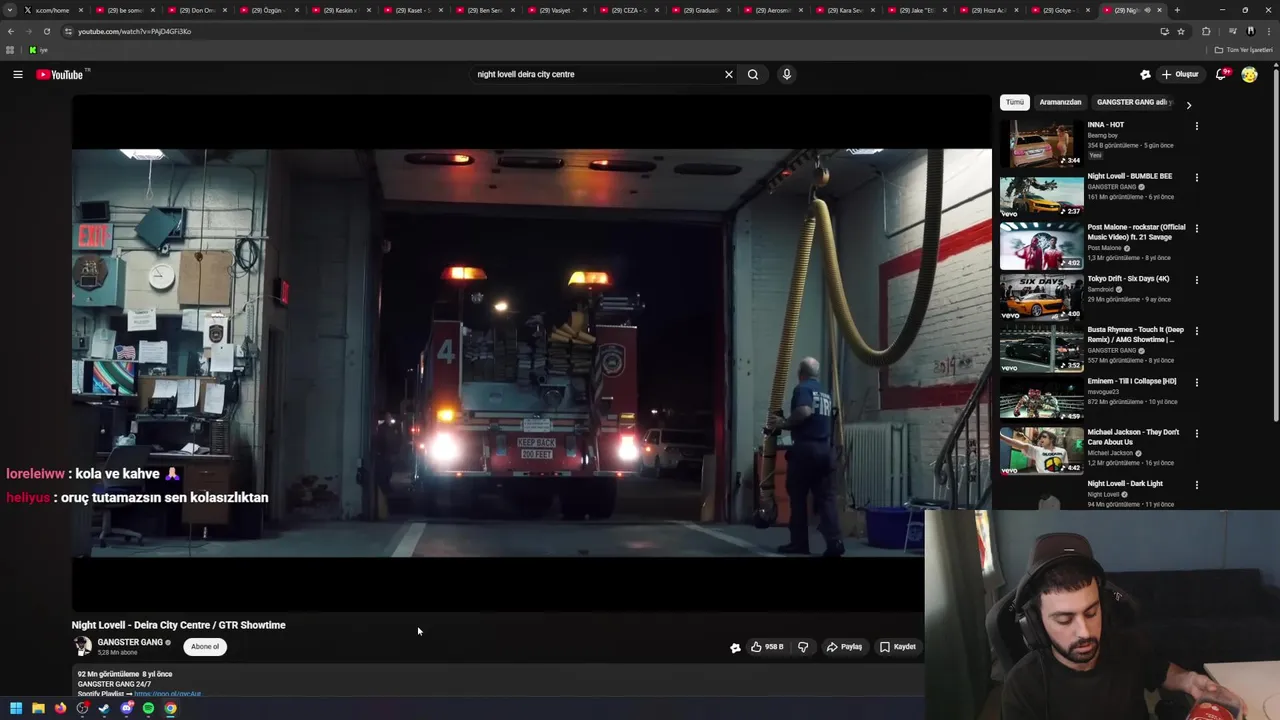
Task: Open options menu for Busta Rhymes - Touch It
Action: tap(1196, 331)
